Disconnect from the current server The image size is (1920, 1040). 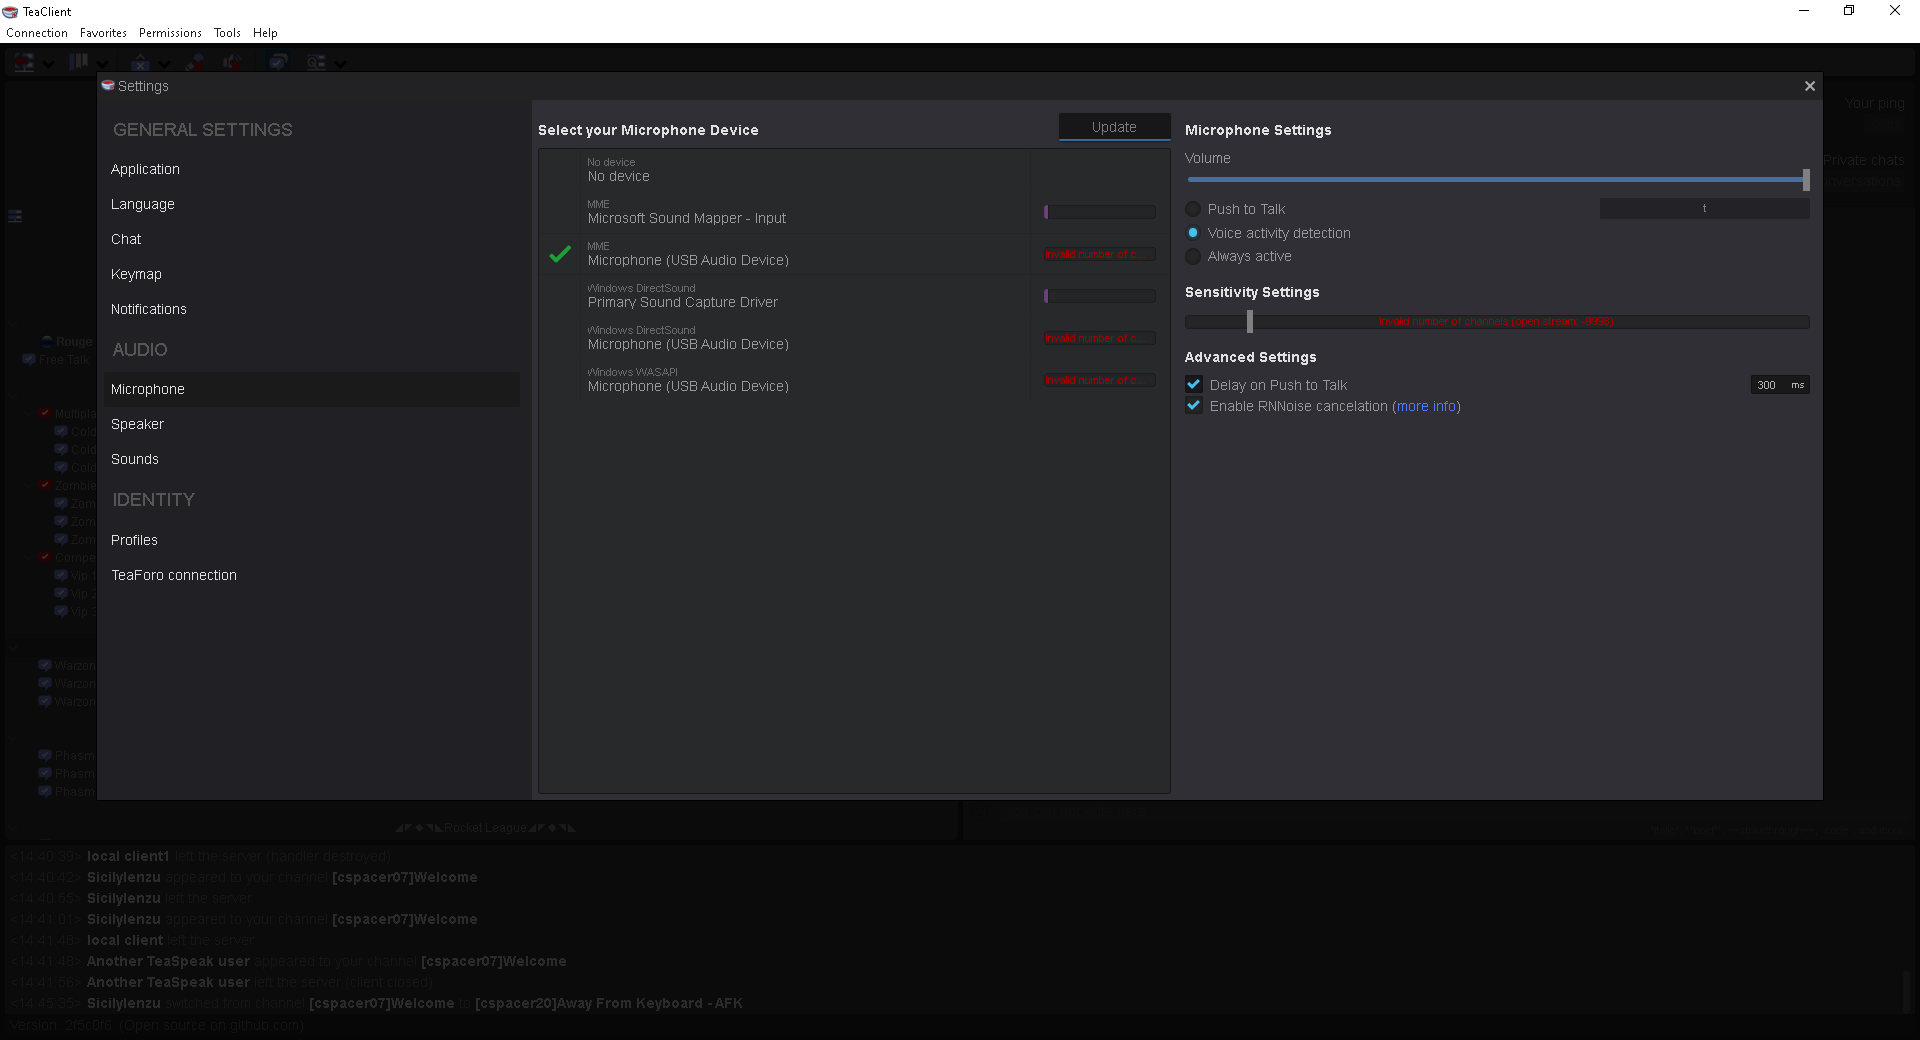point(25,62)
